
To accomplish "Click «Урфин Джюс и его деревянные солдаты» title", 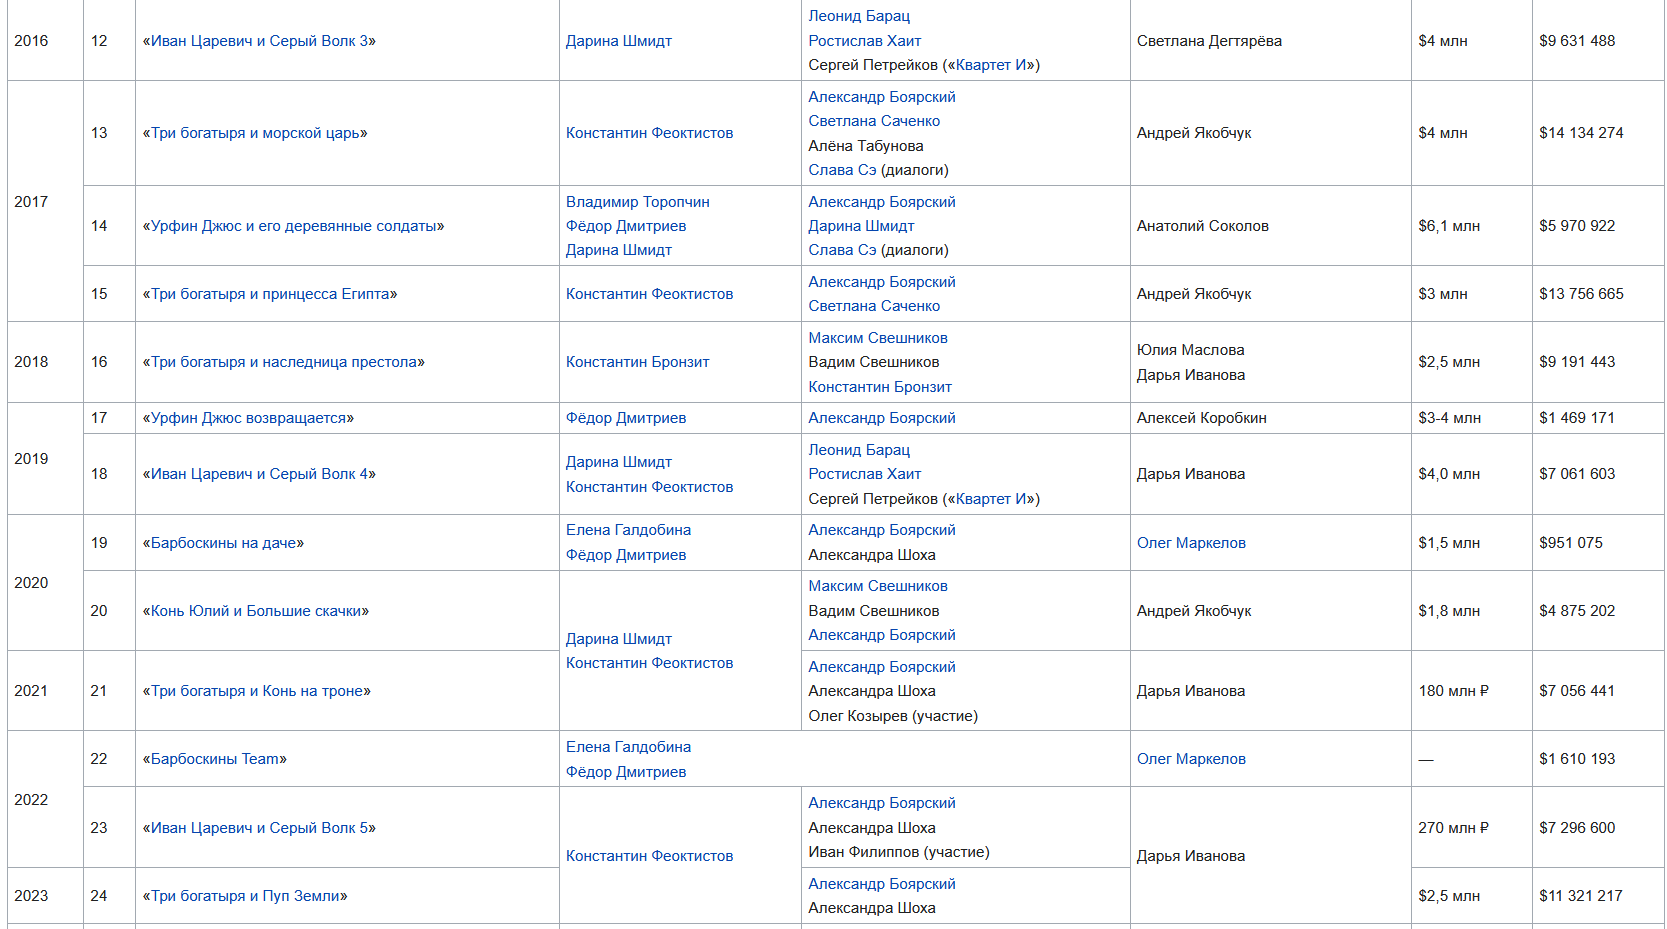I will (293, 226).
